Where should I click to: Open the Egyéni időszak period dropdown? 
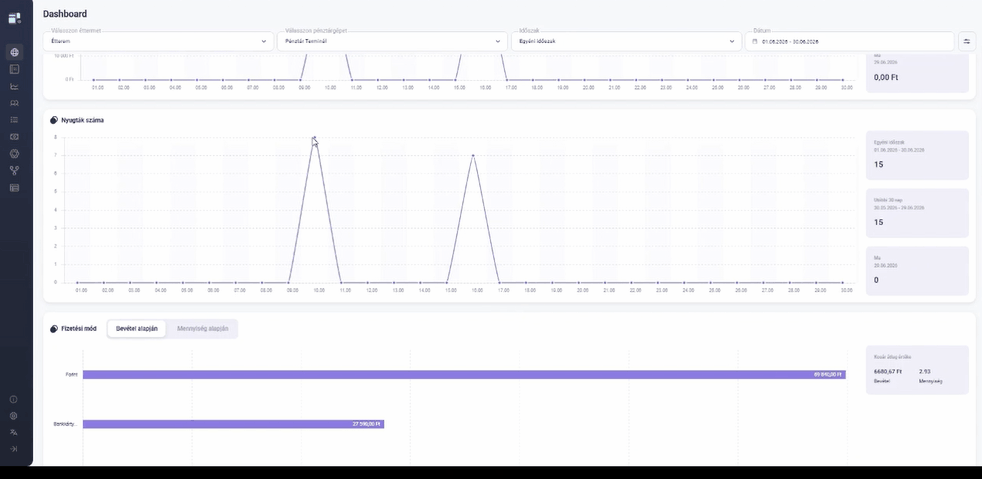(x=626, y=41)
